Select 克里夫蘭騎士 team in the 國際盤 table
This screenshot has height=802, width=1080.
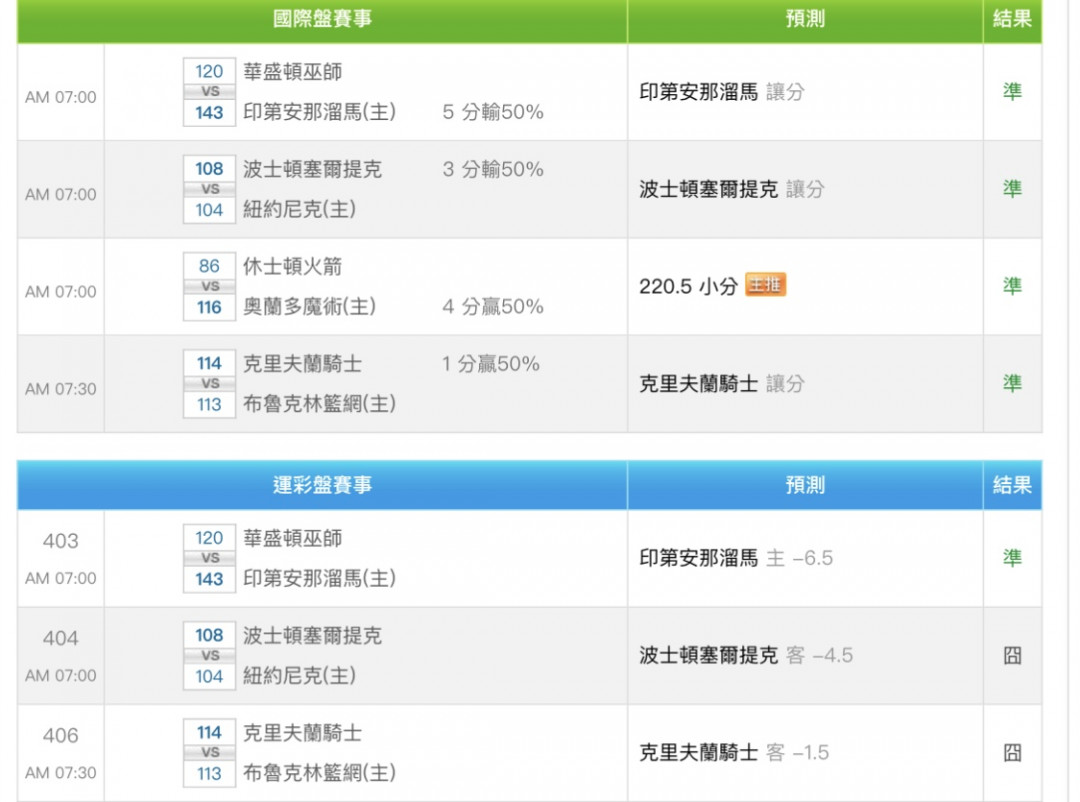point(302,364)
